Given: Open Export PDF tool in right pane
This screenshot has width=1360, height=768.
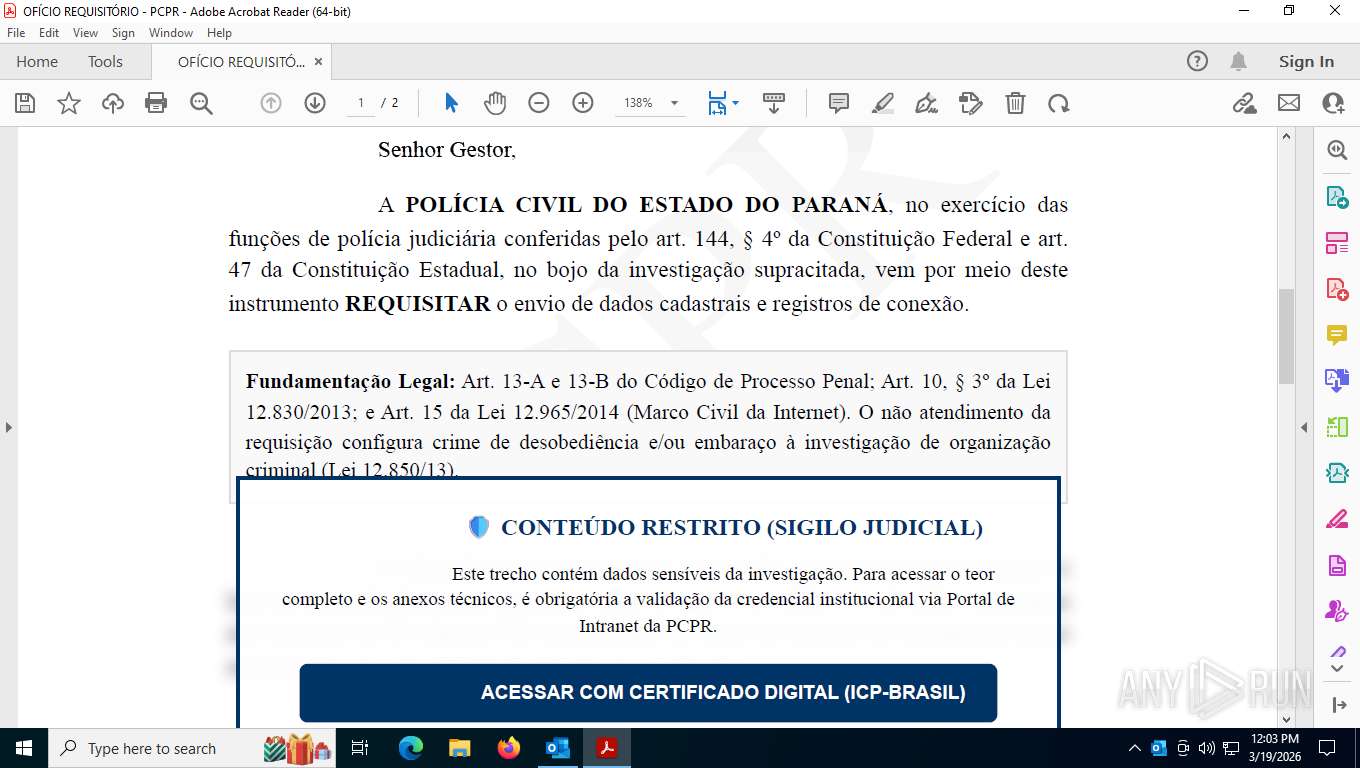Looking at the screenshot, I should pos(1337,197).
